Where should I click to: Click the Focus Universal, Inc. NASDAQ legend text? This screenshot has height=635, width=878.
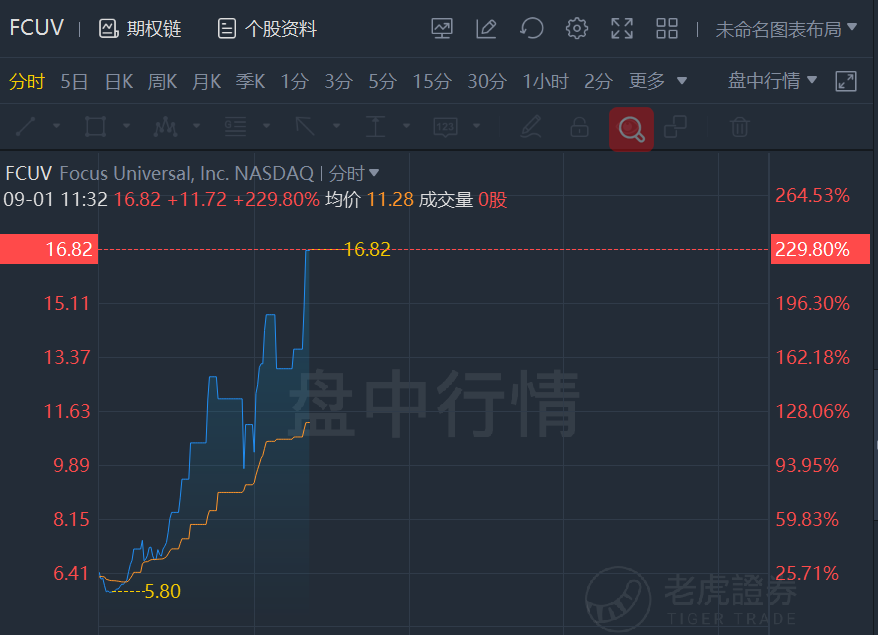coord(186,174)
